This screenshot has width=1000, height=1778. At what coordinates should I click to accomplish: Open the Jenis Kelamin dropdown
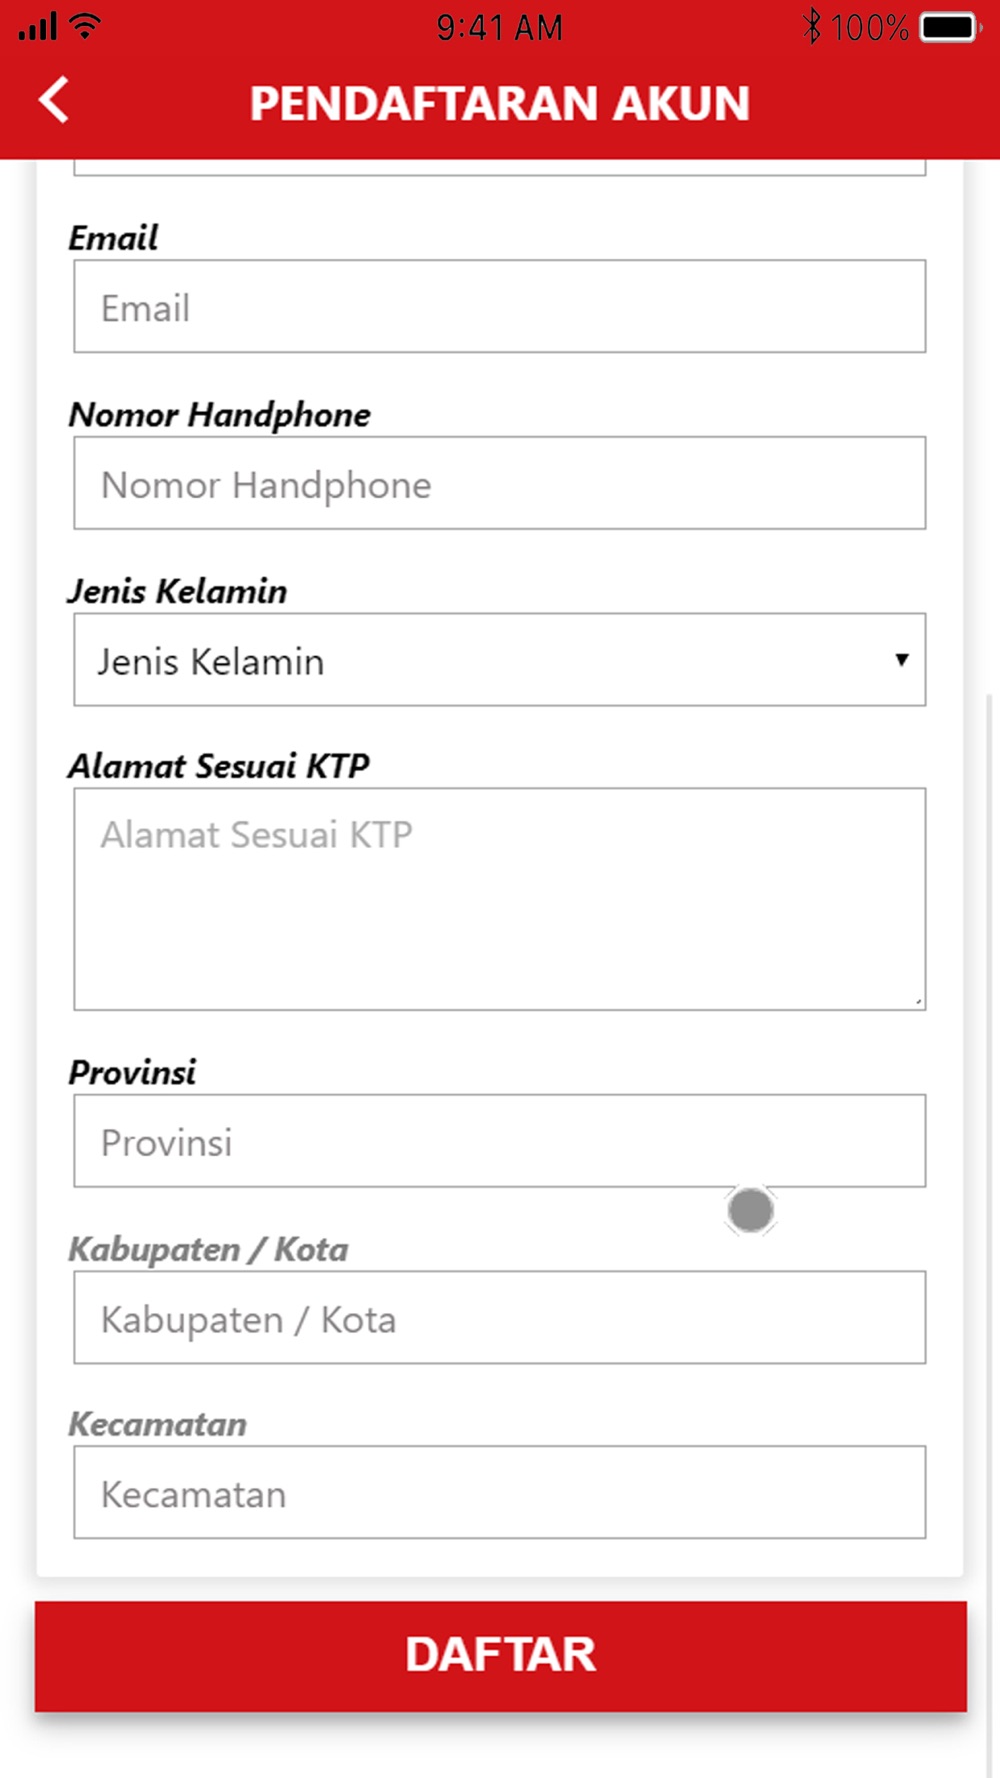point(499,660)
